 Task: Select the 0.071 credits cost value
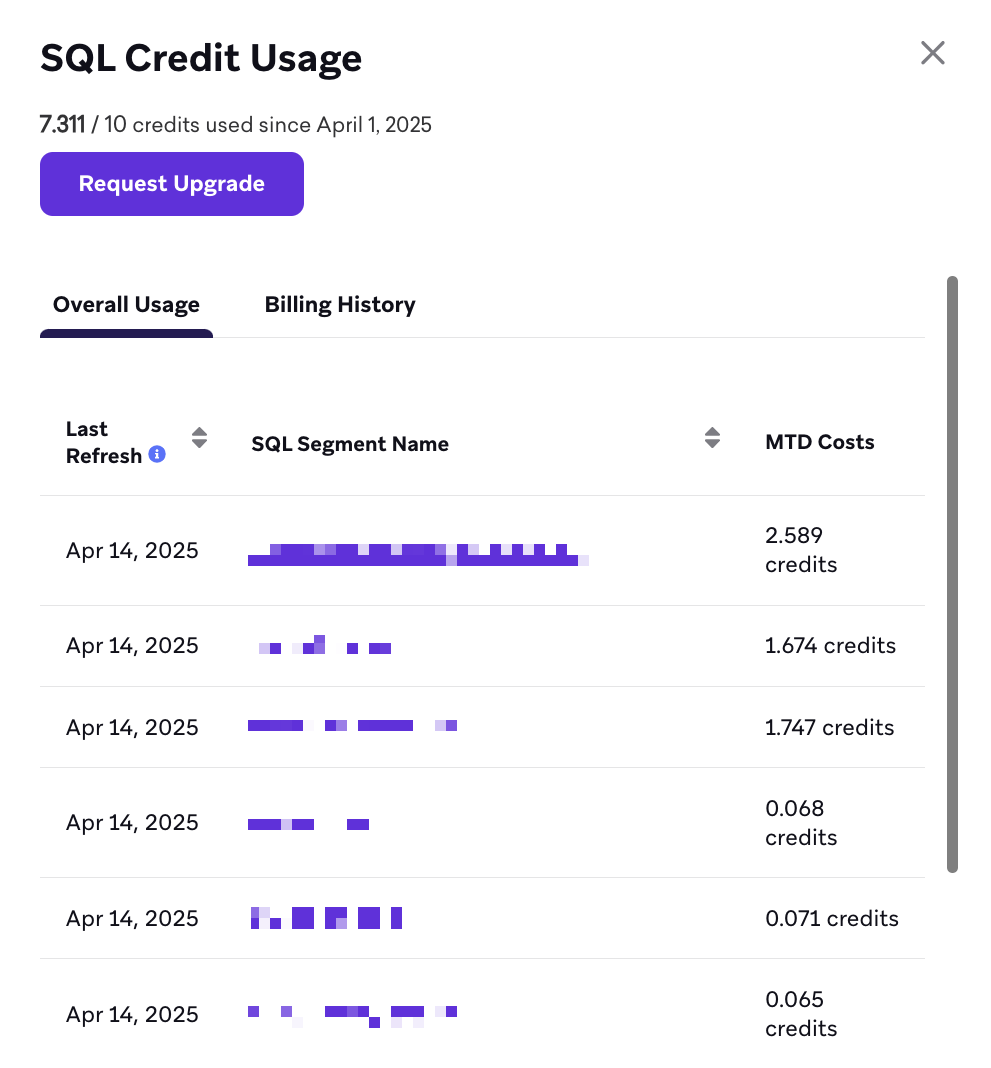(x=831, y=918)
